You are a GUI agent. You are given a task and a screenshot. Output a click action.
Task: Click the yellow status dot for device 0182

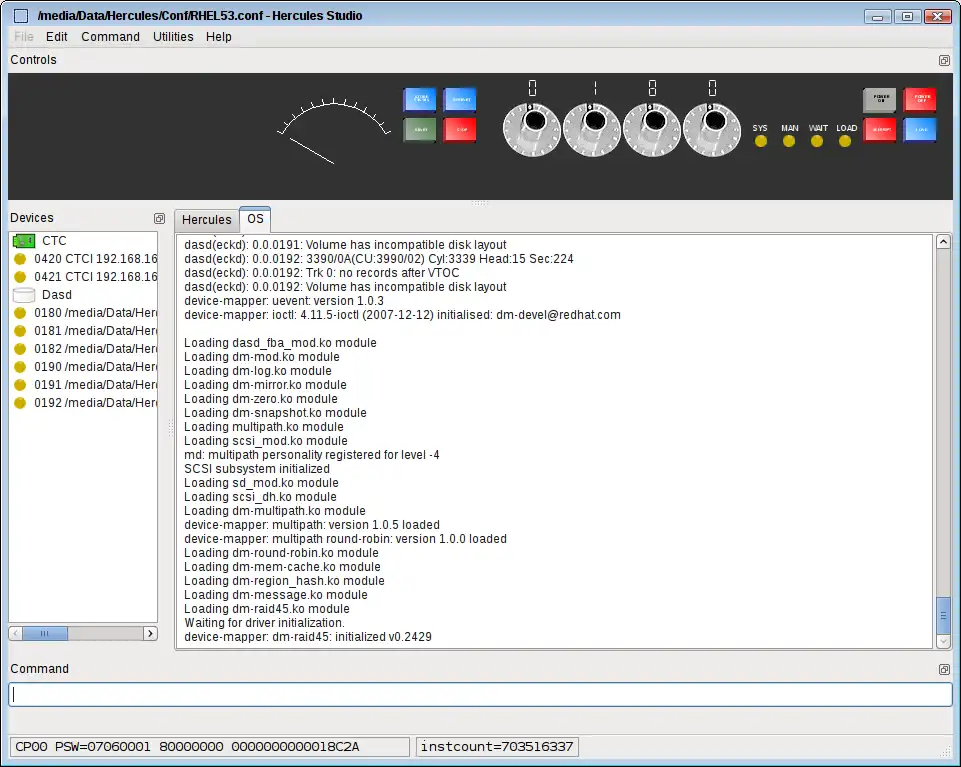coord(20,349)
